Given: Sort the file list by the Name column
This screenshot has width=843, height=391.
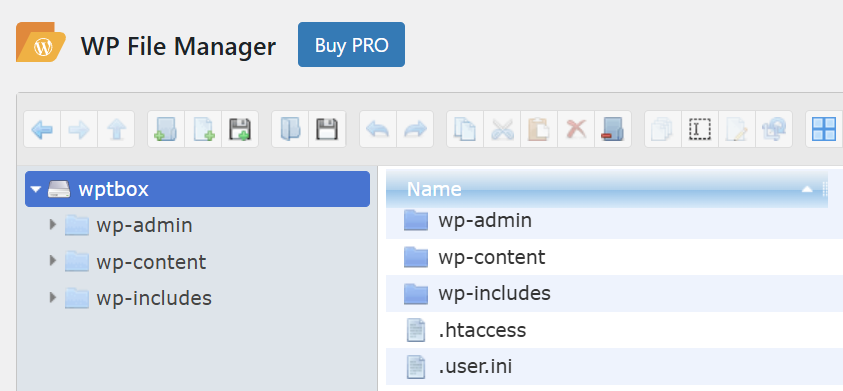Looking at the screenshot, I should [x=606, y=189].
